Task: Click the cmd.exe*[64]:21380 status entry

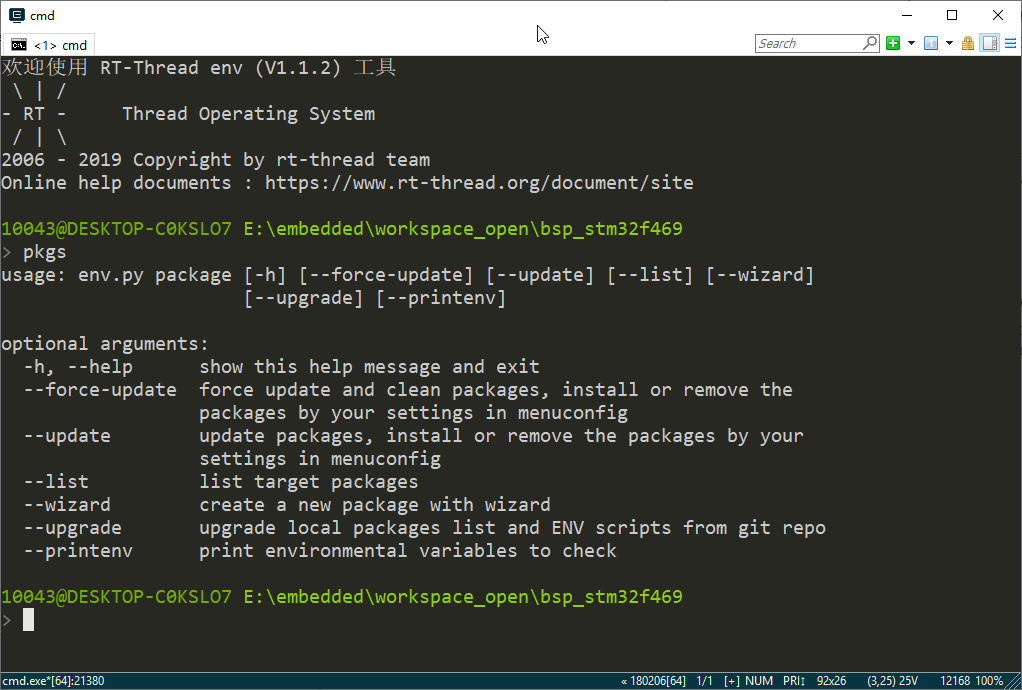Action: point(53,681)
